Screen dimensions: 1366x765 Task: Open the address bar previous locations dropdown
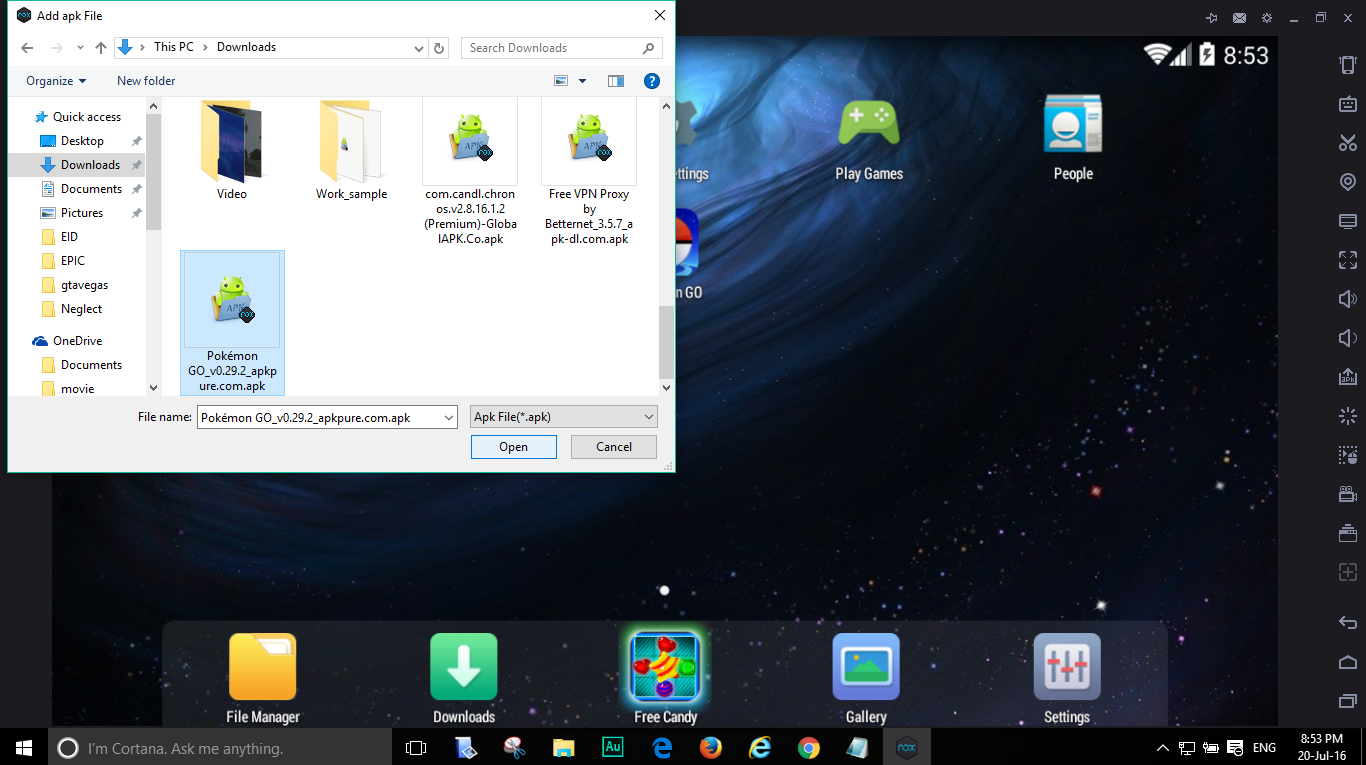click(419, 47)
